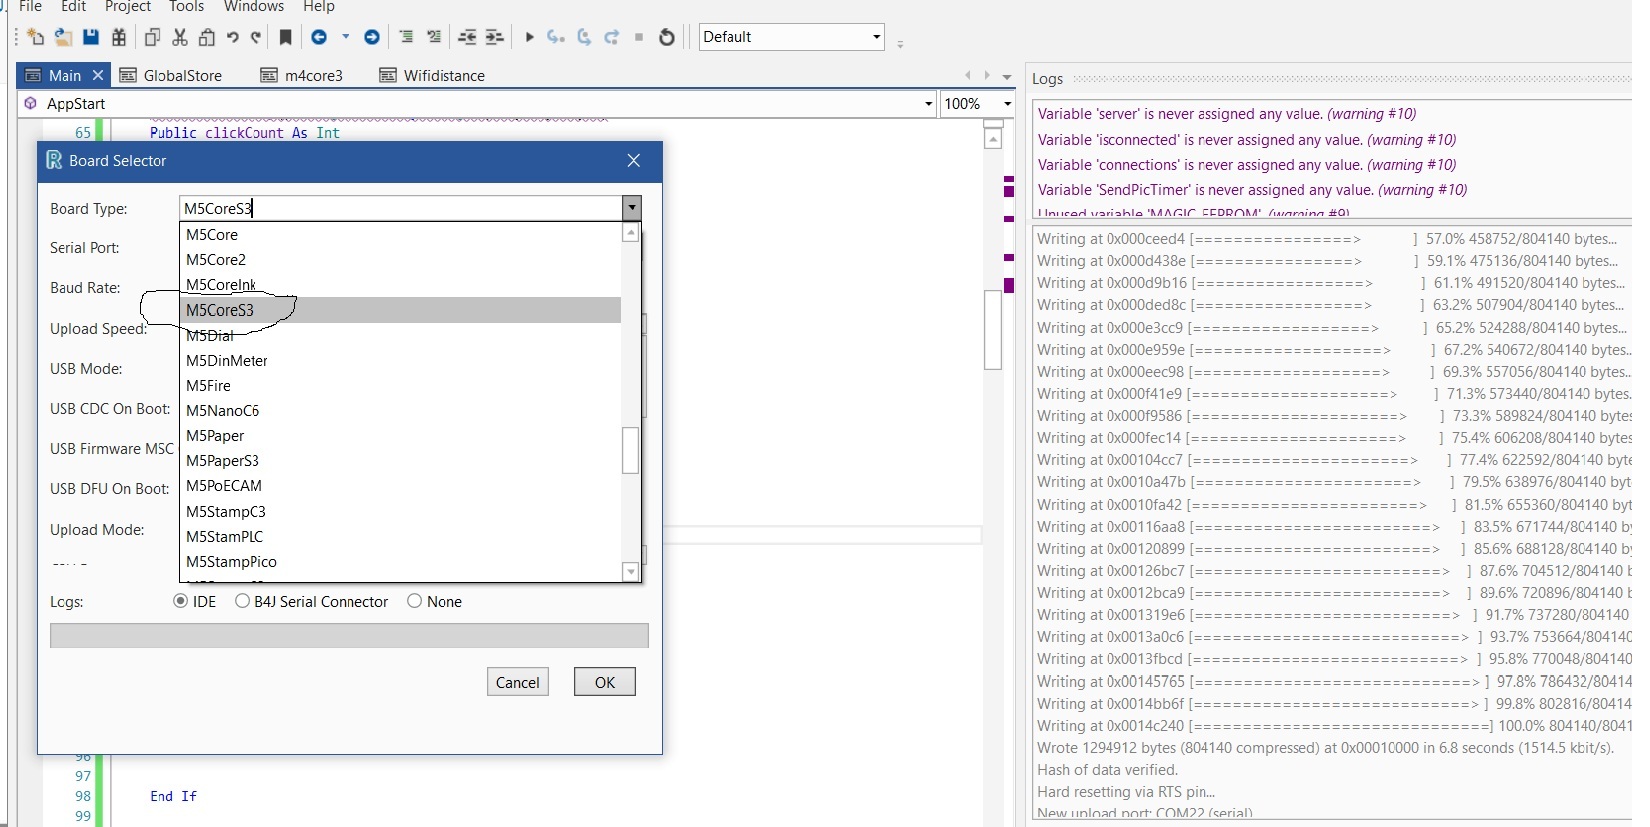
Task: Open the 100% zoom dropdown
Action: (1007, 104)
